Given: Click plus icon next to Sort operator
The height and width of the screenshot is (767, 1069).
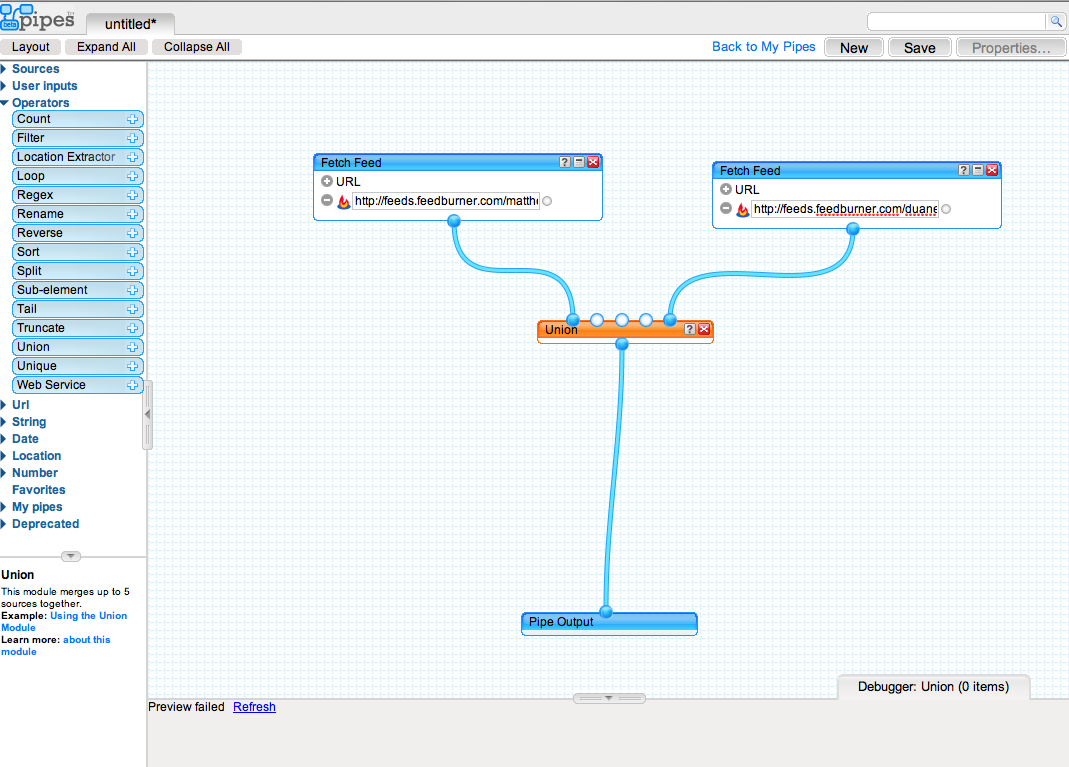Looking at the screenshot, I should pos(132,252).
